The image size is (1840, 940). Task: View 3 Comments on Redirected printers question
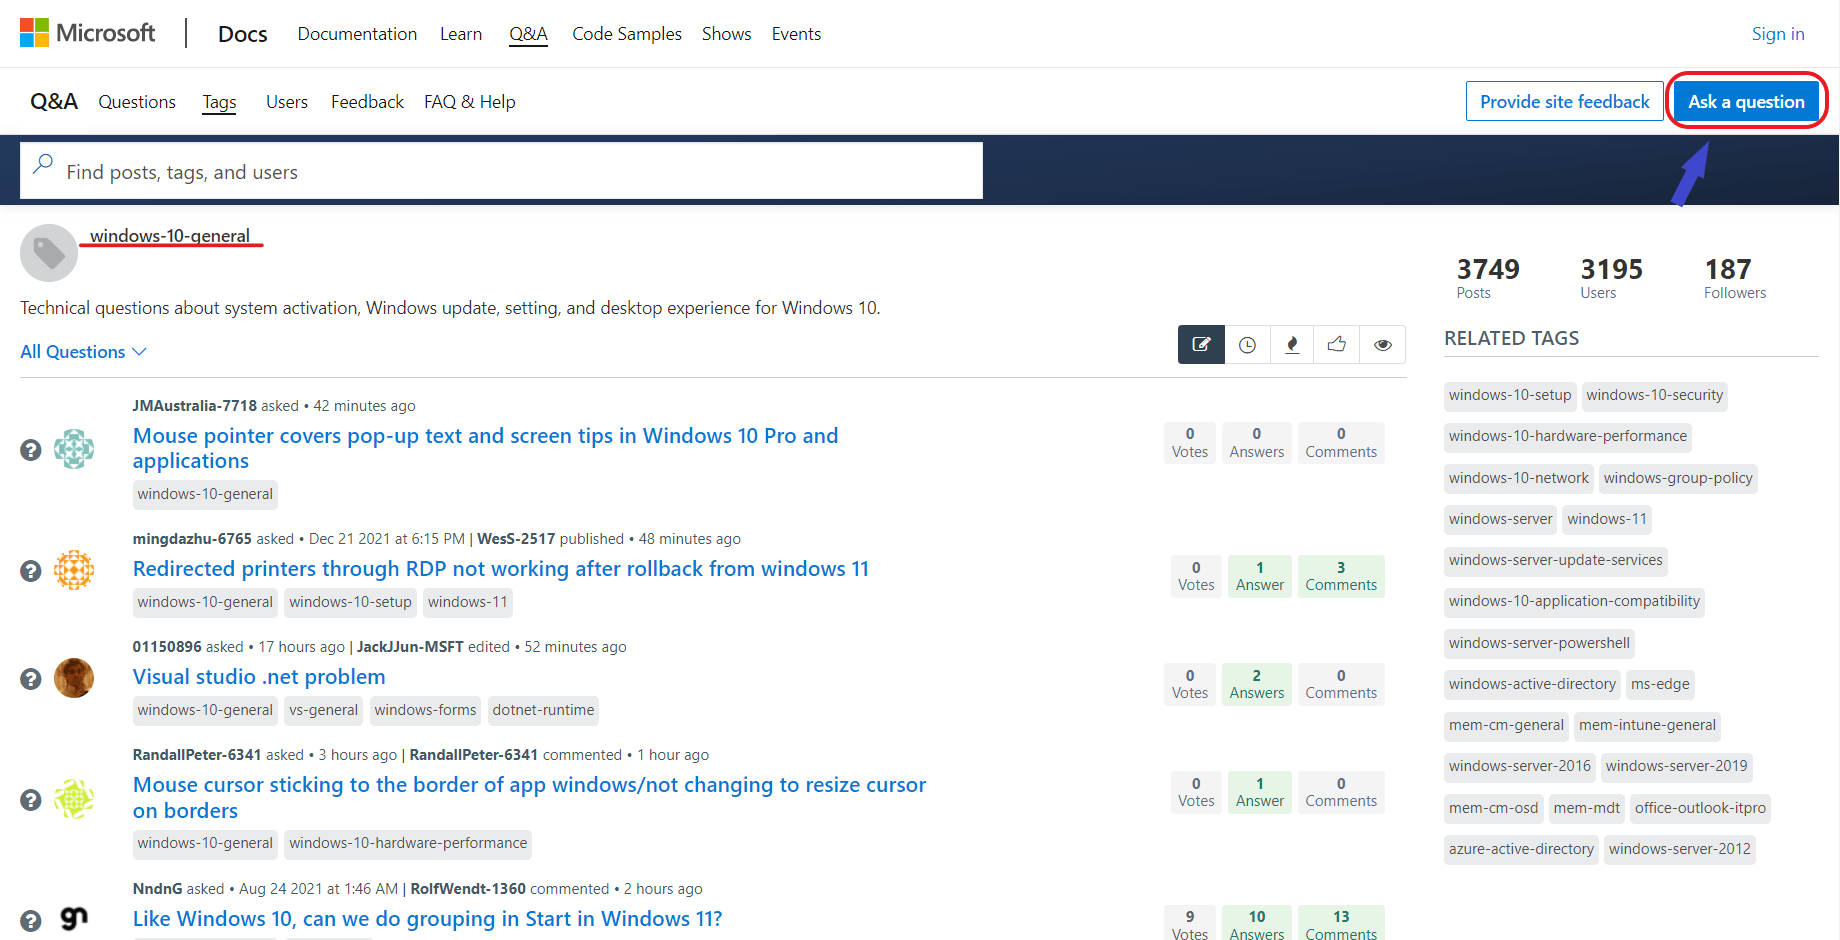tap(1341, 576)
